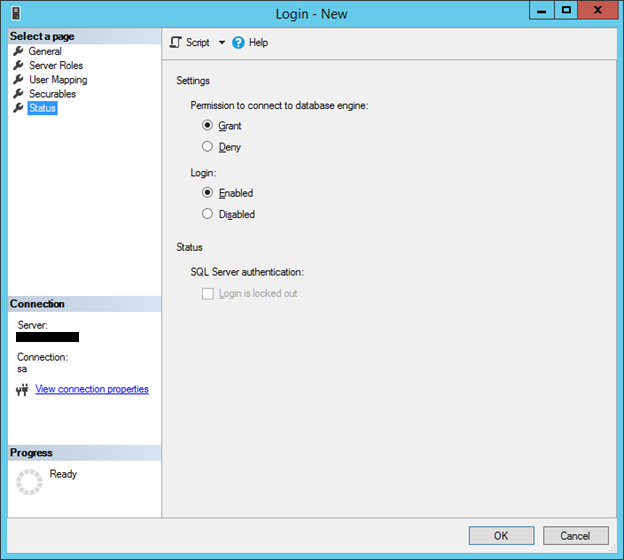Click the OK button
Viewport: 624px width, 560px height.
coord(501,536)
